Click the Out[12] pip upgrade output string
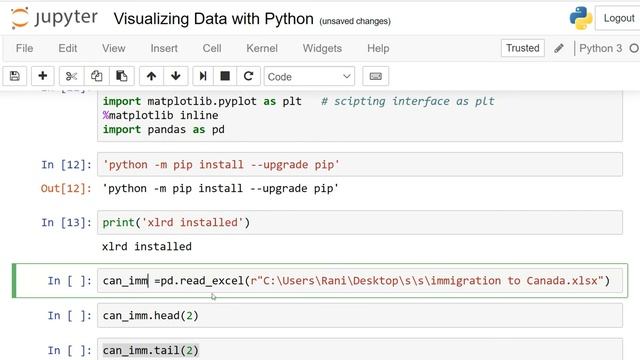Screen dimensions: 640x360 click(220, 189)
